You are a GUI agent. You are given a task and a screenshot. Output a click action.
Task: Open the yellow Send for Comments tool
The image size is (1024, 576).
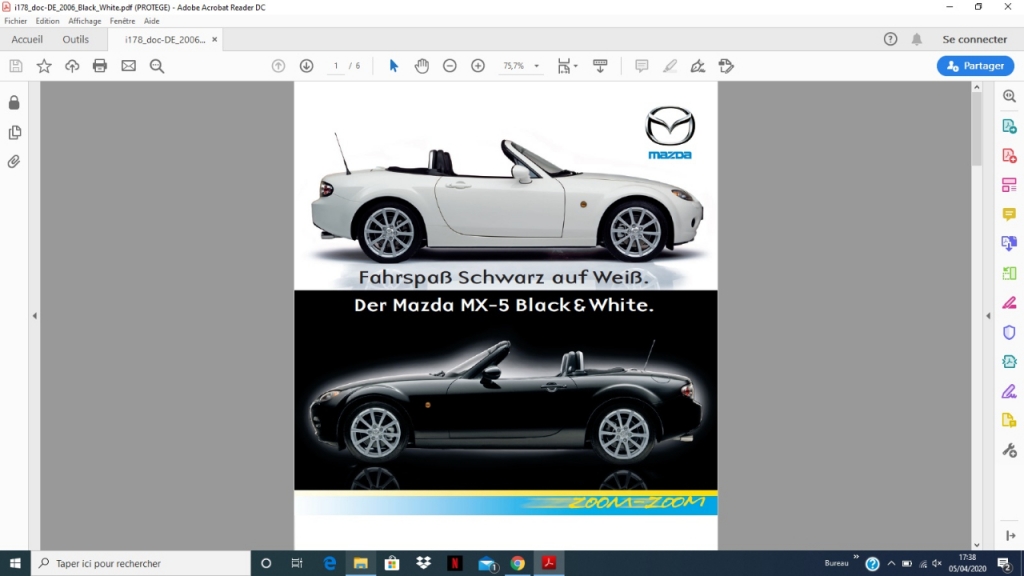point(1009,421)
